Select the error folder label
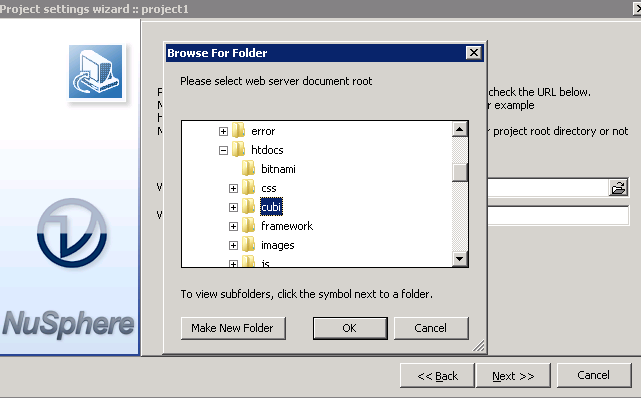This screenshot has width=641, height=398. 263,131
